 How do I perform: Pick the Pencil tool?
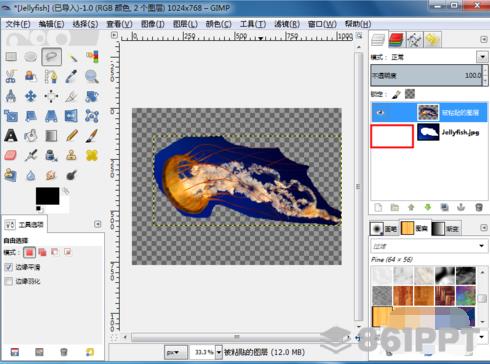coord(72,136)
